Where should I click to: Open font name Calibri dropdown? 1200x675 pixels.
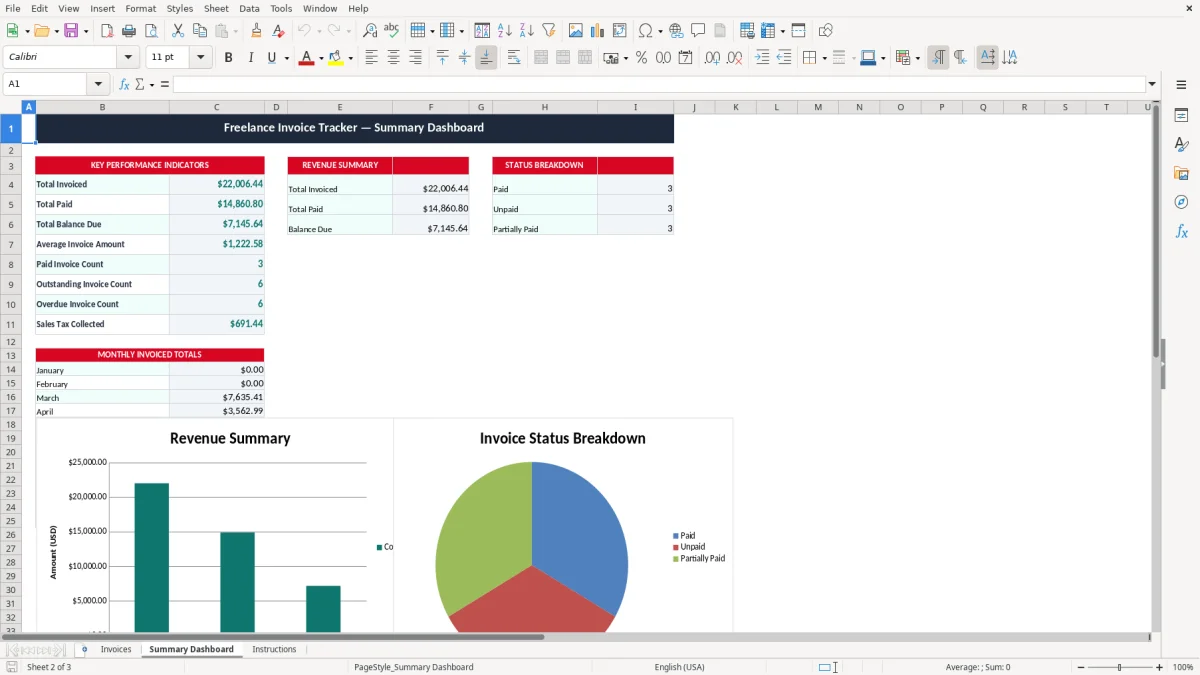[127, 58]
